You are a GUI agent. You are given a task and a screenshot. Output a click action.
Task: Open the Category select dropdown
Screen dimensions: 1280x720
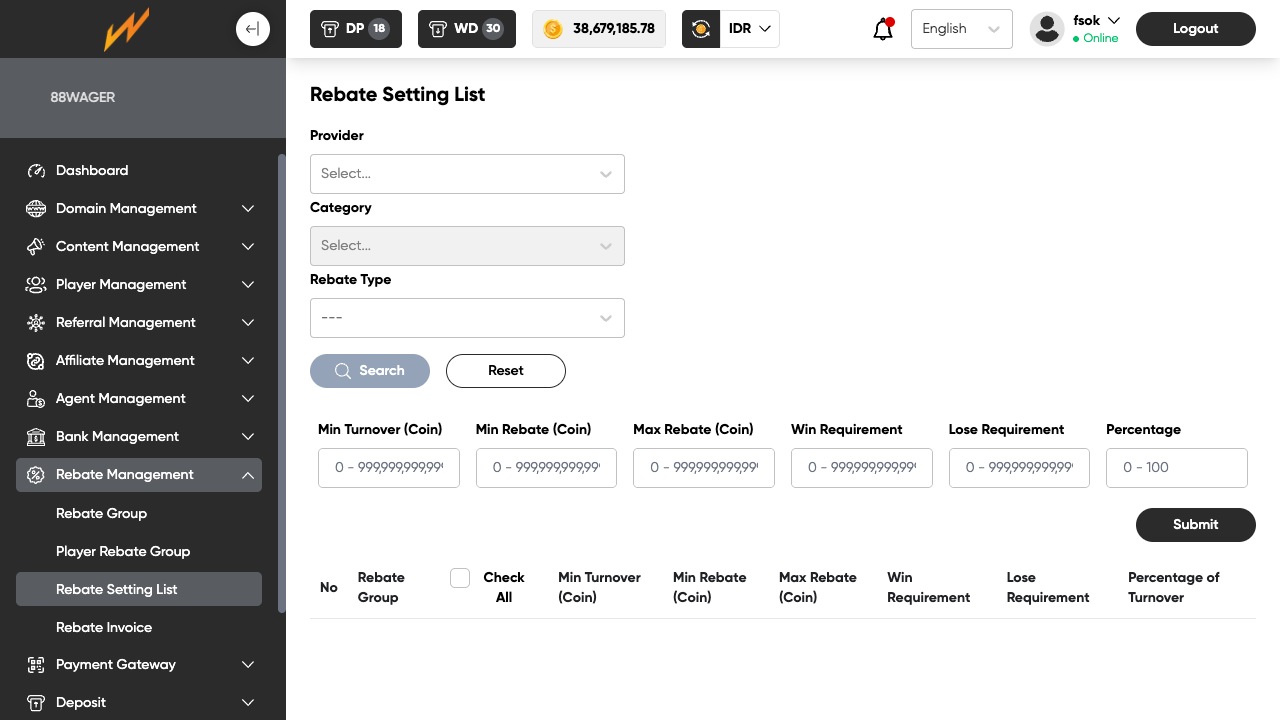coord(467,246)
